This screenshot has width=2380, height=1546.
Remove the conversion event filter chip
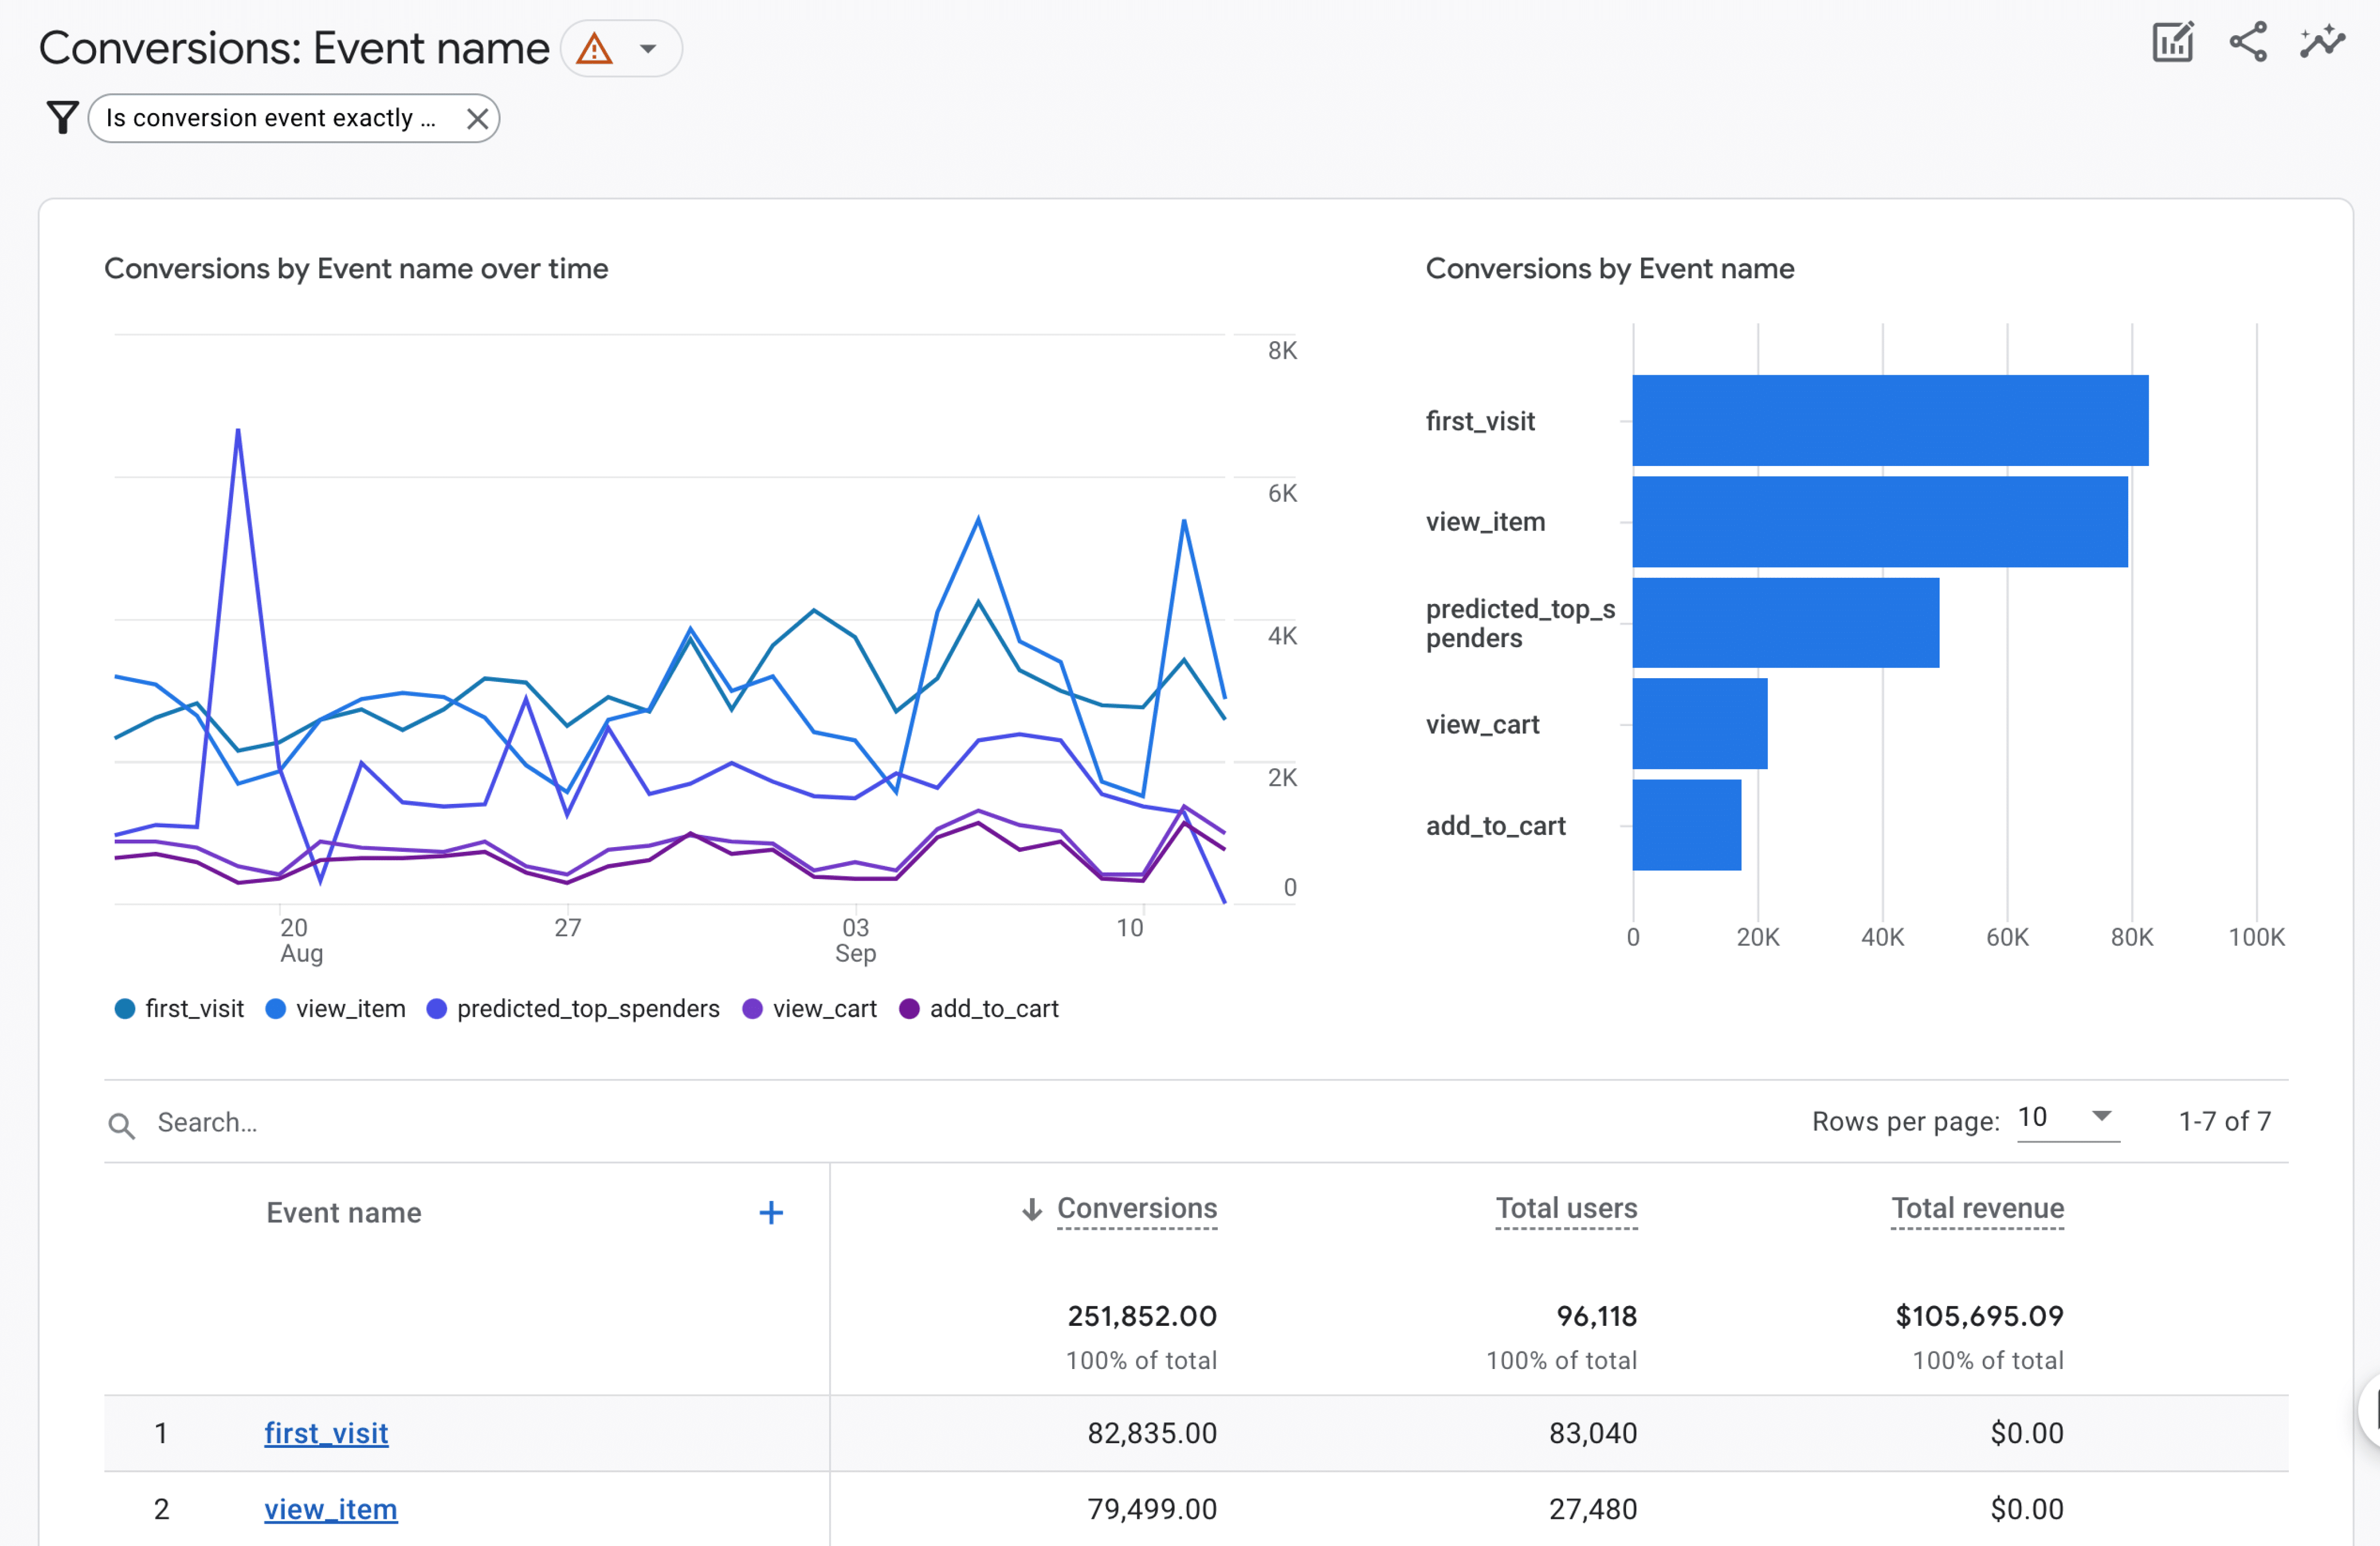(477, 119)
